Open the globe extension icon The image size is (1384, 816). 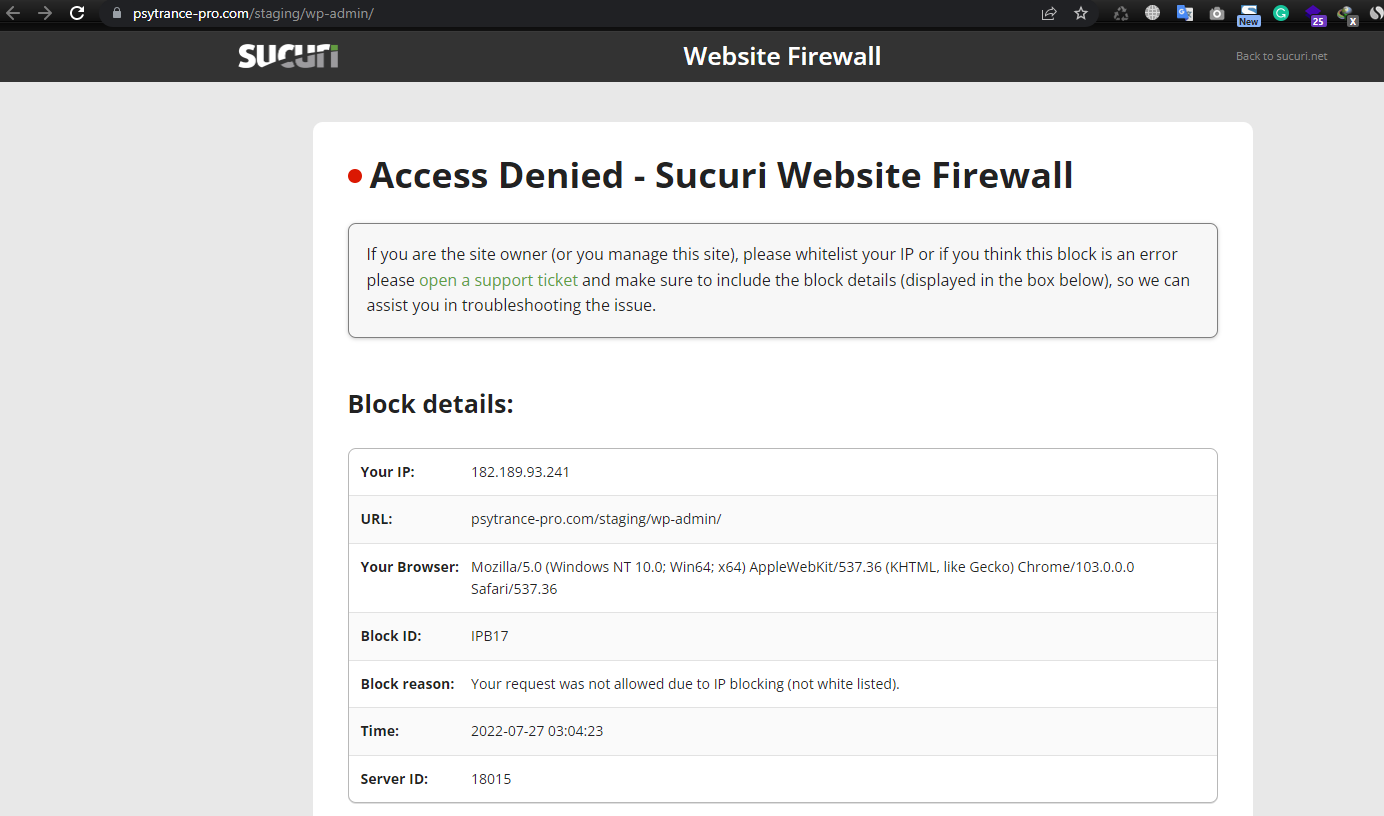1153,14
